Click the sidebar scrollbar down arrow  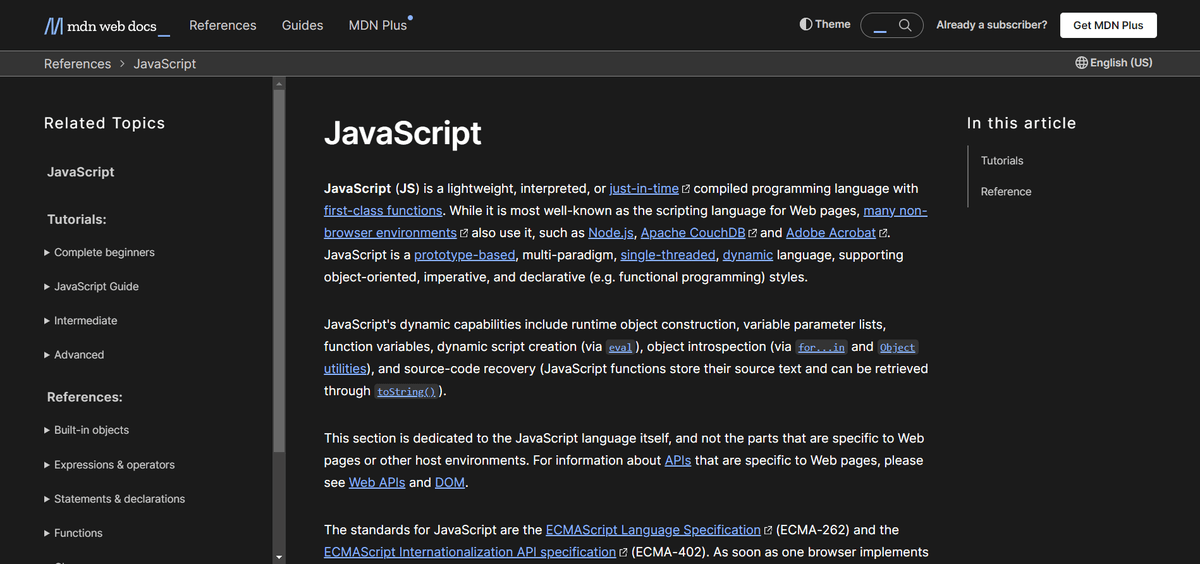point(279,556)
